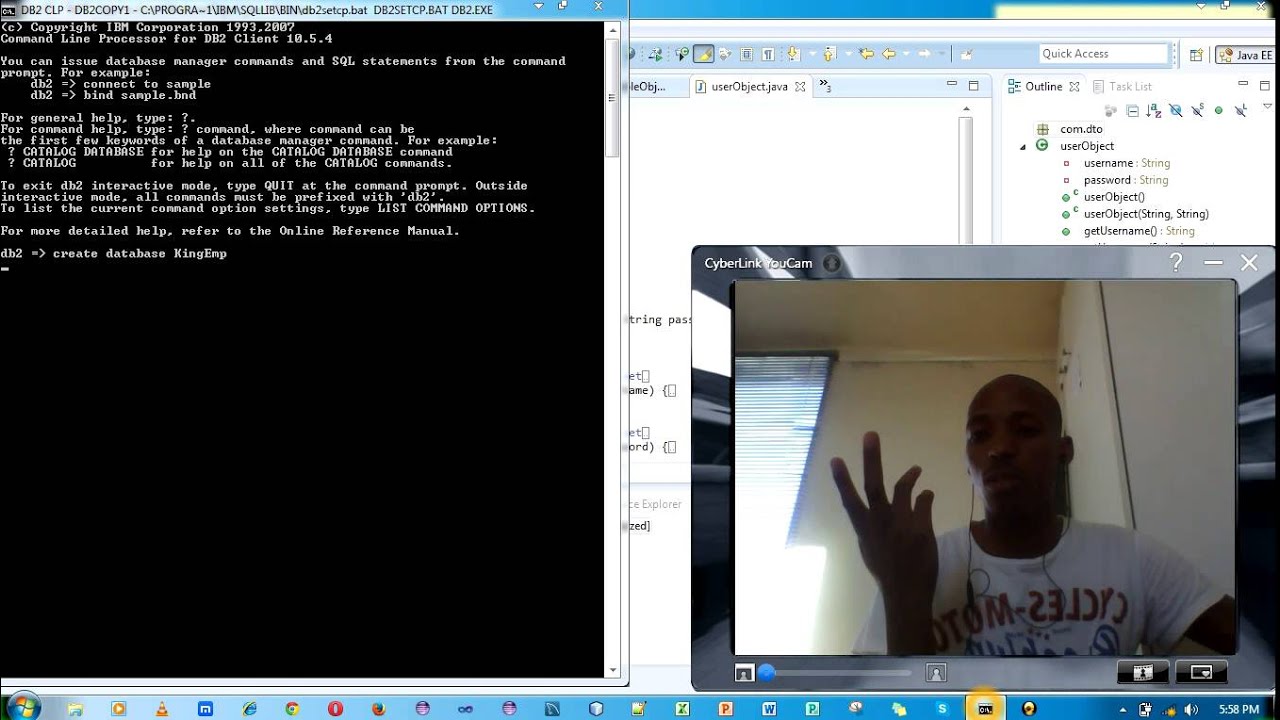1280x720 pixels.
Task: Click the YouCam update arrow icon
Action: 831,263
